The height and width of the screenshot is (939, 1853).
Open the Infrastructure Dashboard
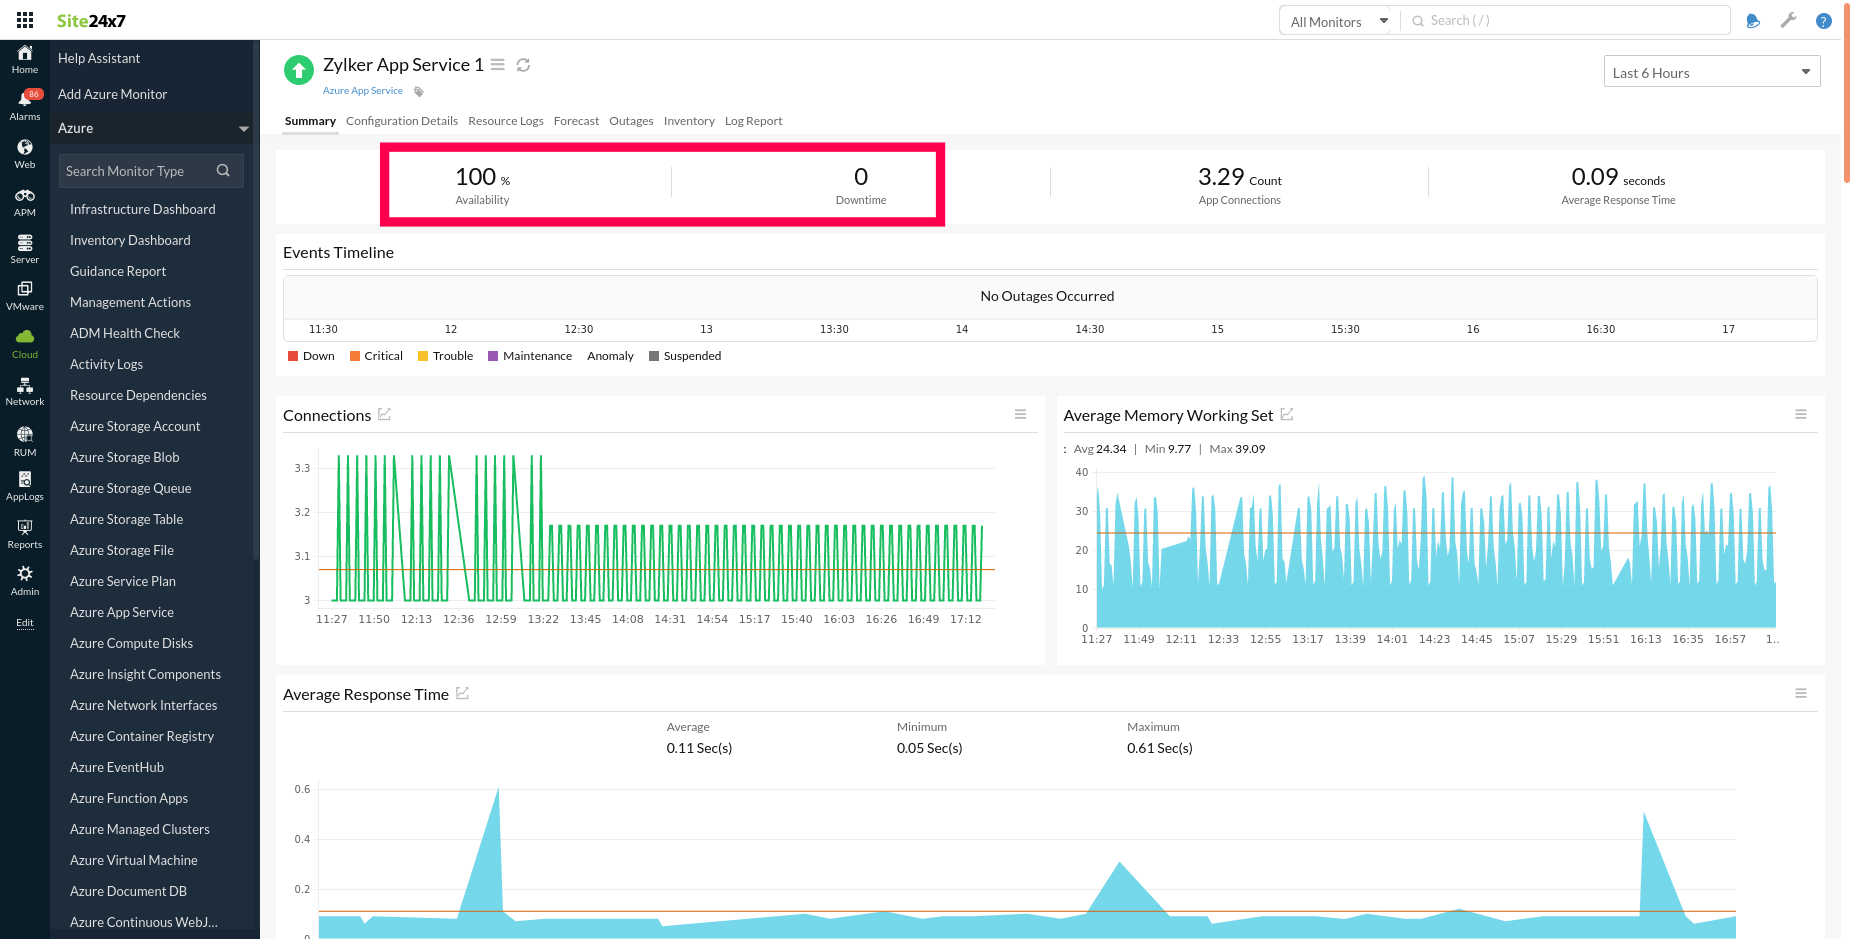pyautogui.click(x=143, y=209)
